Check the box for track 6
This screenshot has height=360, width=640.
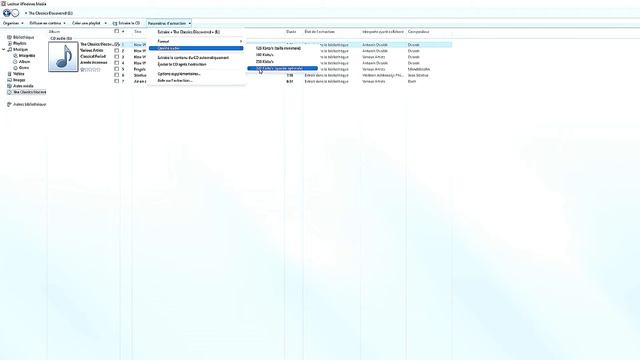(117, 75)
